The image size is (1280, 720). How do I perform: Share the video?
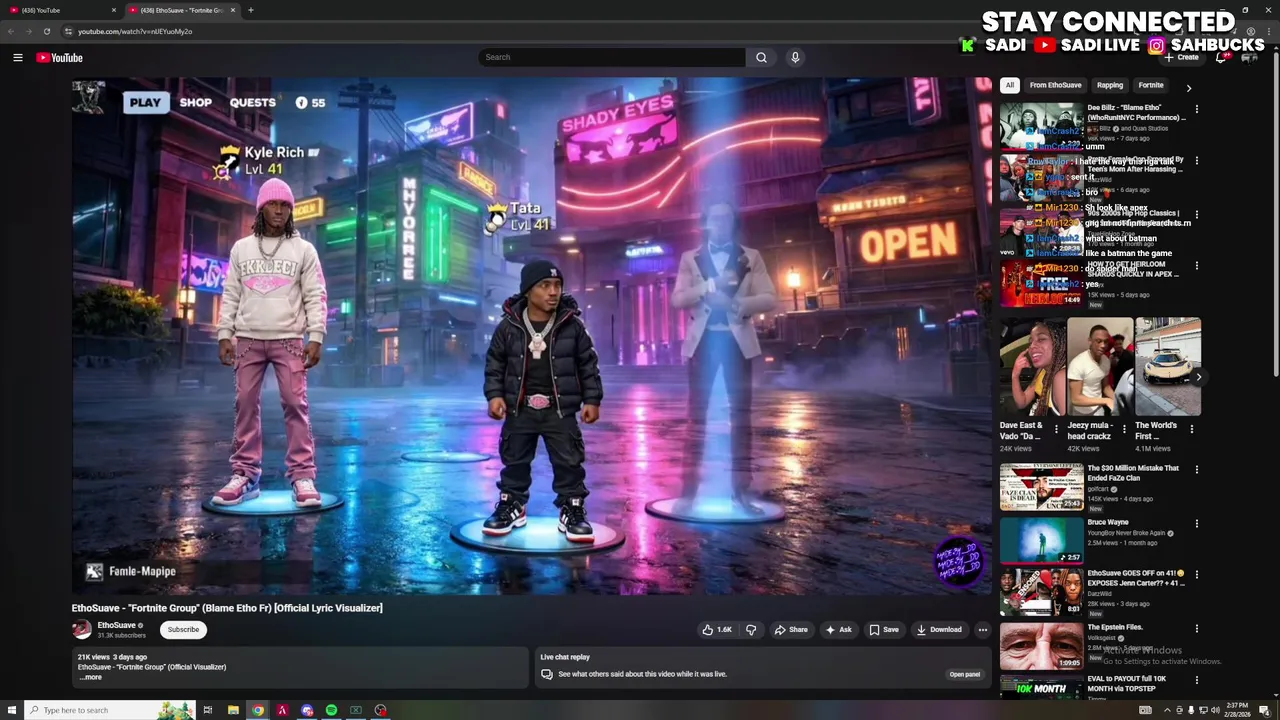pos(791,630)
